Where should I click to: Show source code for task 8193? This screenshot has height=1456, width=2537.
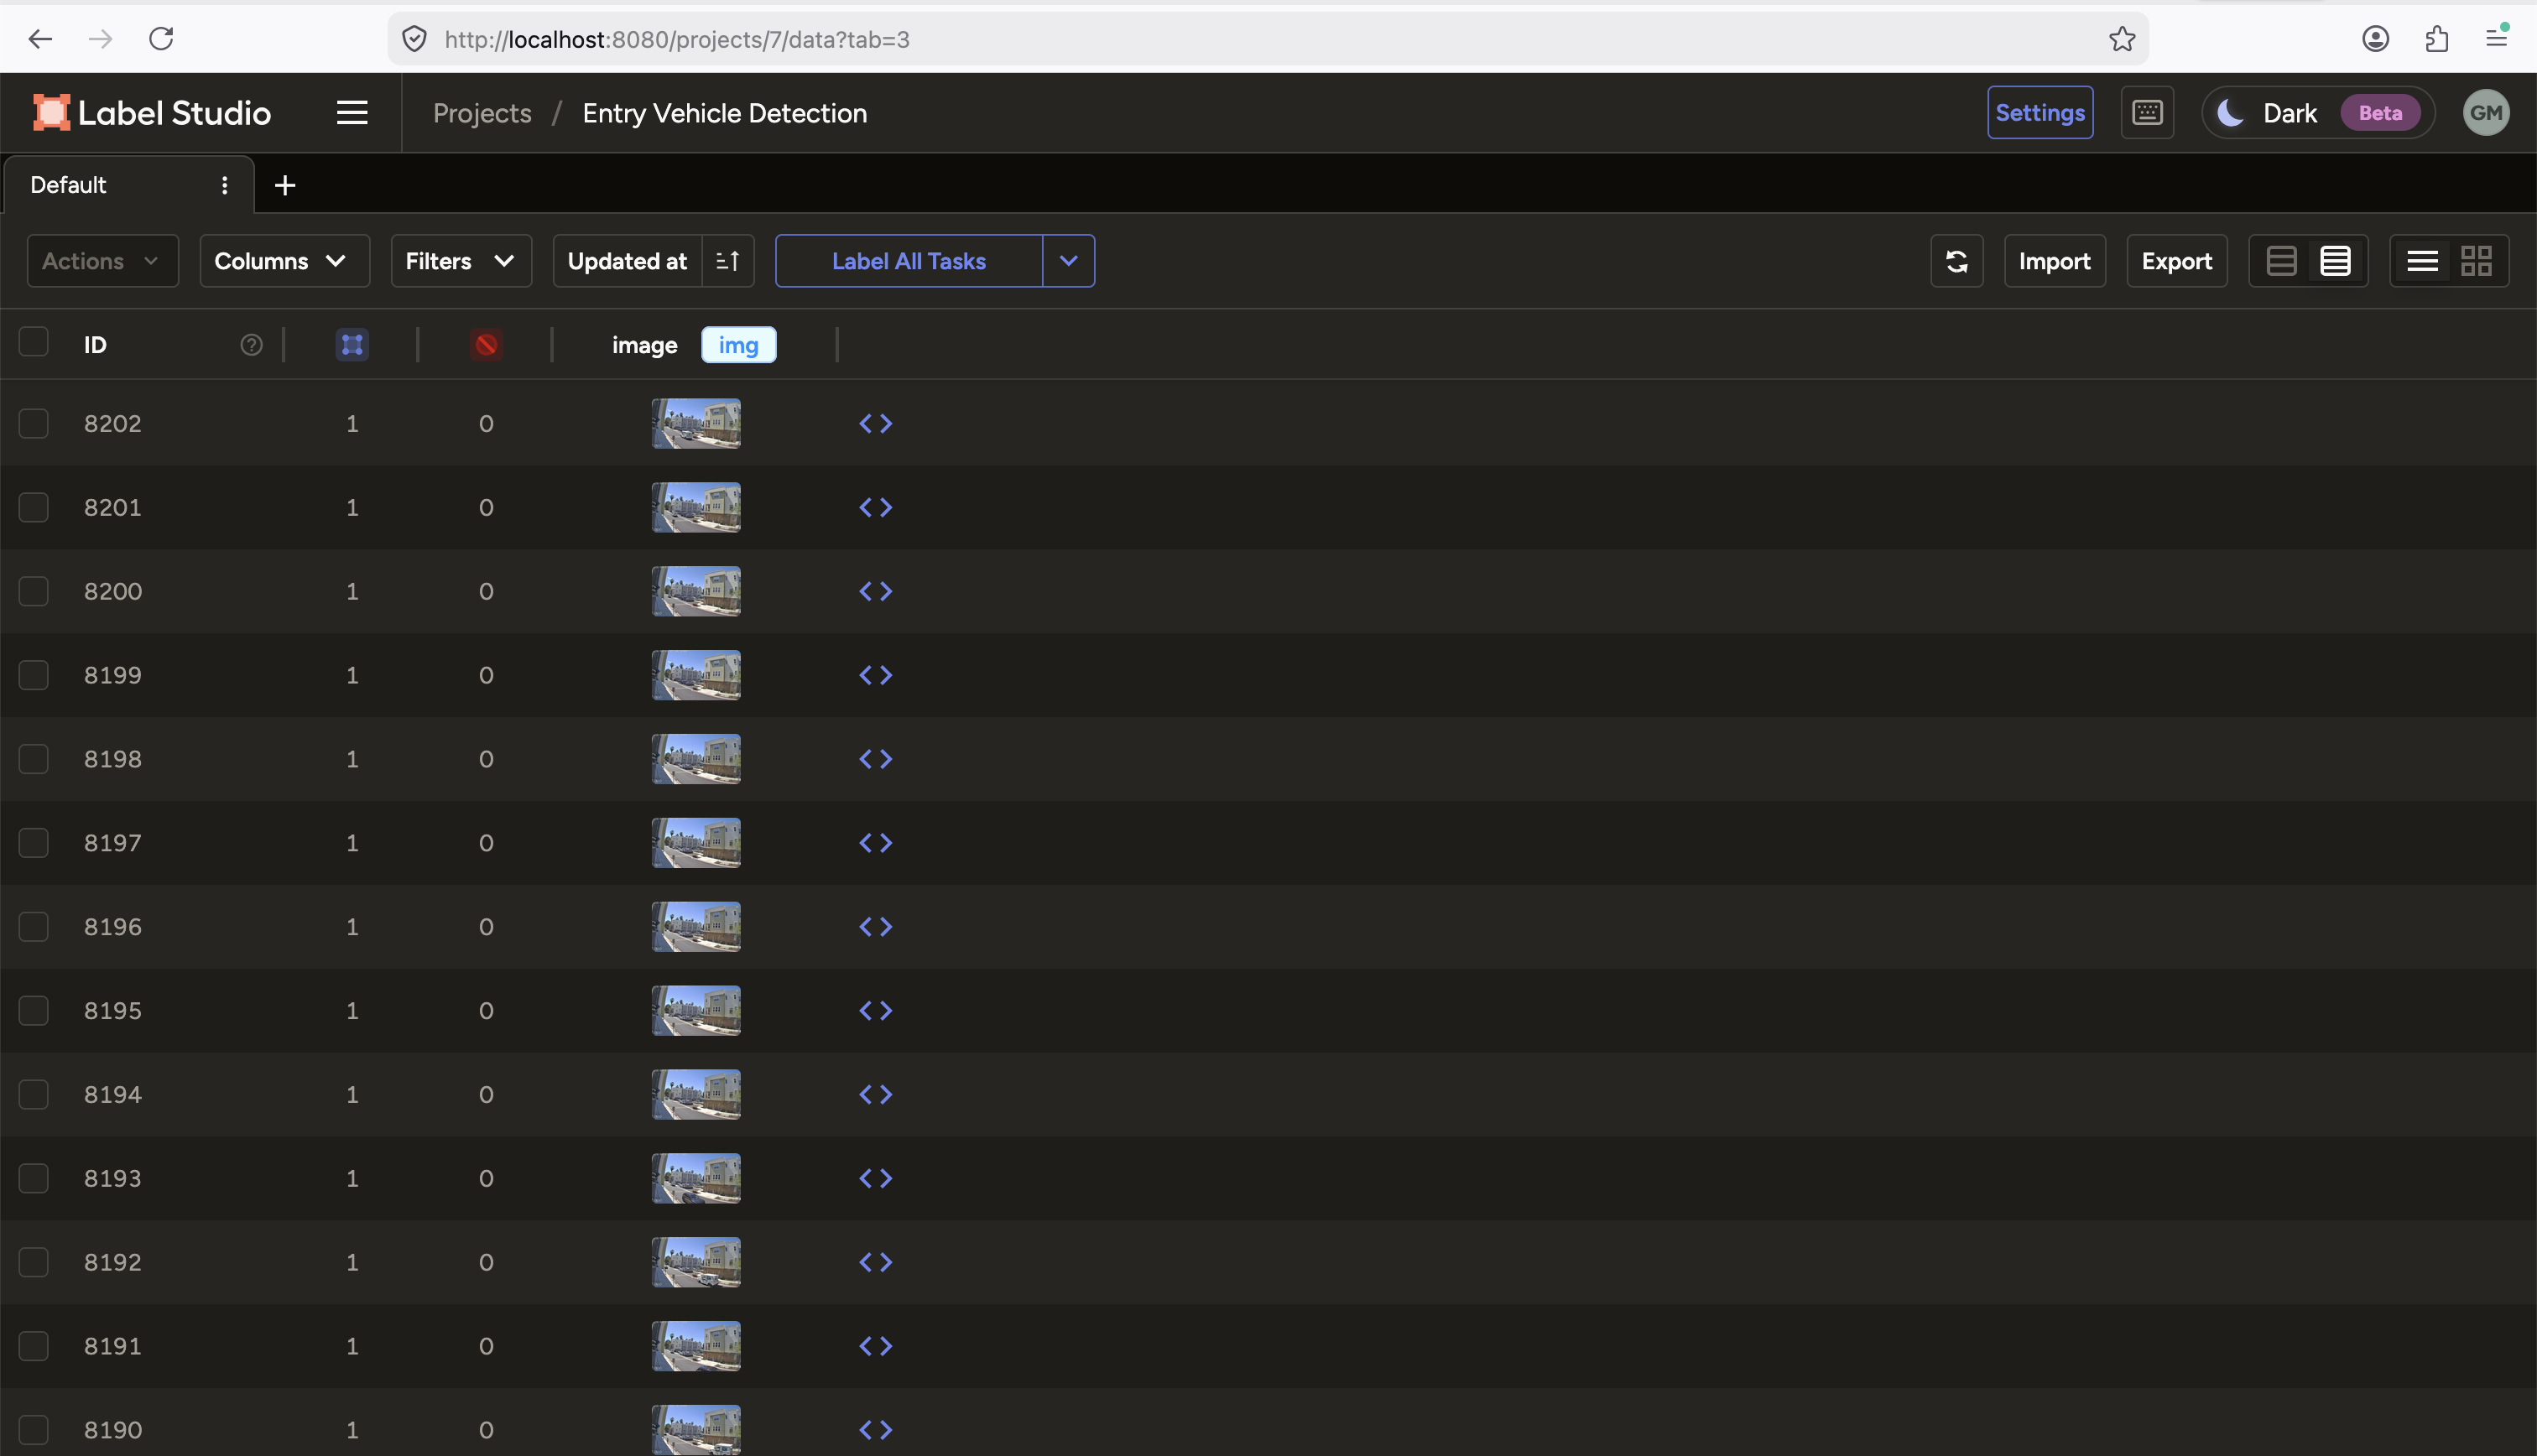875,1178
